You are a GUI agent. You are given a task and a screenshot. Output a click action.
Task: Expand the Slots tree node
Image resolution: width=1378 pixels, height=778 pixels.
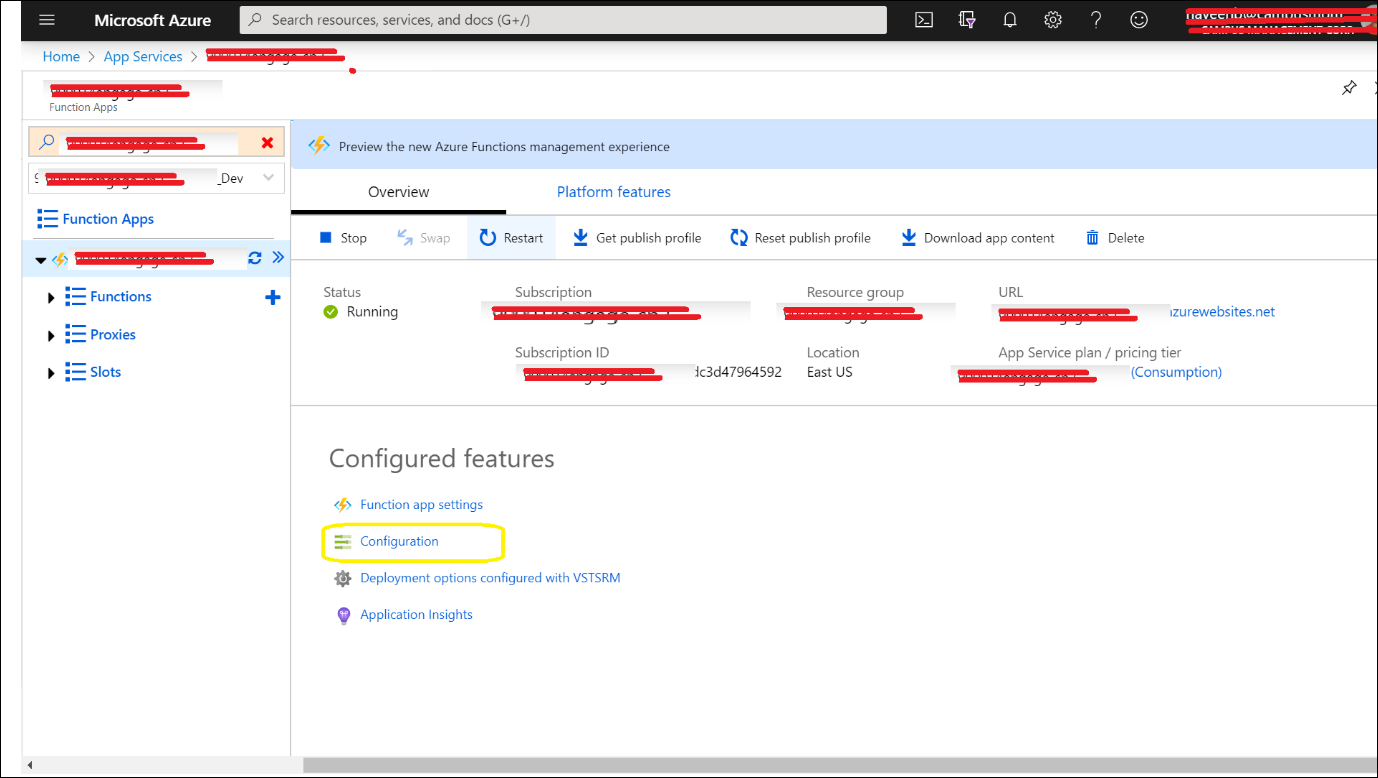click(51, 373)
